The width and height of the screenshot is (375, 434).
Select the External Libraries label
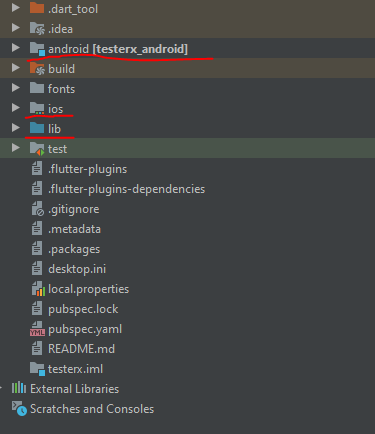[74, 389]
